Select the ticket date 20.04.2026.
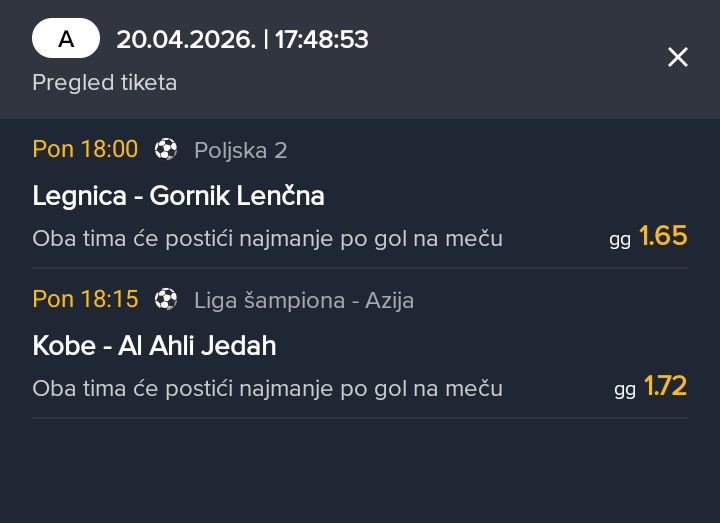 click(185, 40)
